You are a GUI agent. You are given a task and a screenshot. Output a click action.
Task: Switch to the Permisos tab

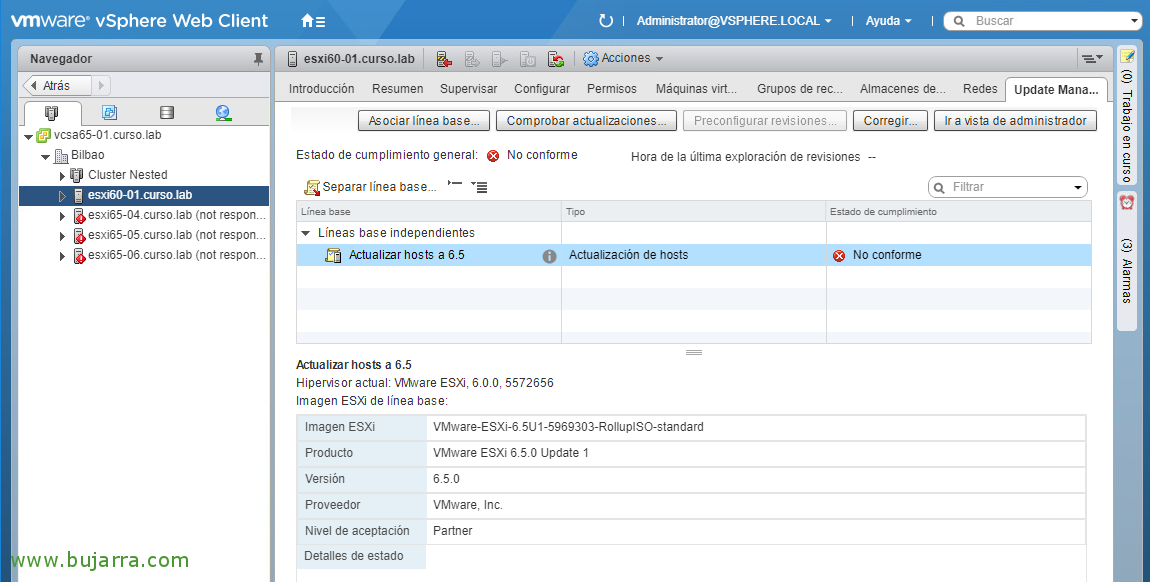(612, 89)
